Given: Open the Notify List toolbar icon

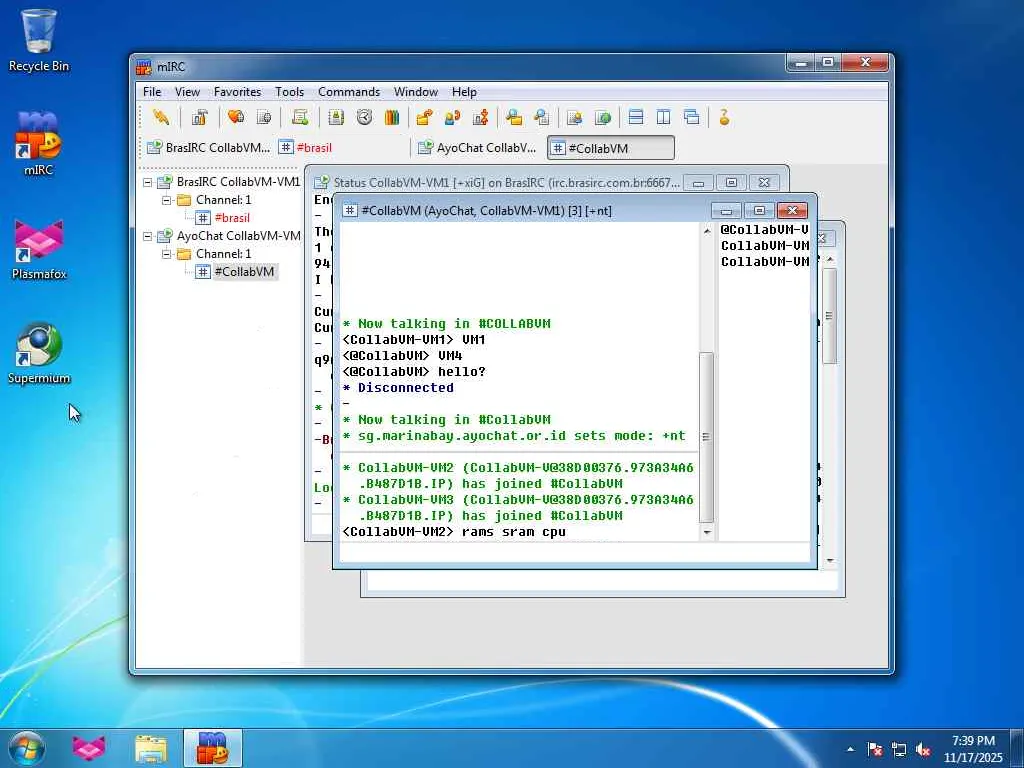Looking at the screenshot, I should click(x=575, y=118).
